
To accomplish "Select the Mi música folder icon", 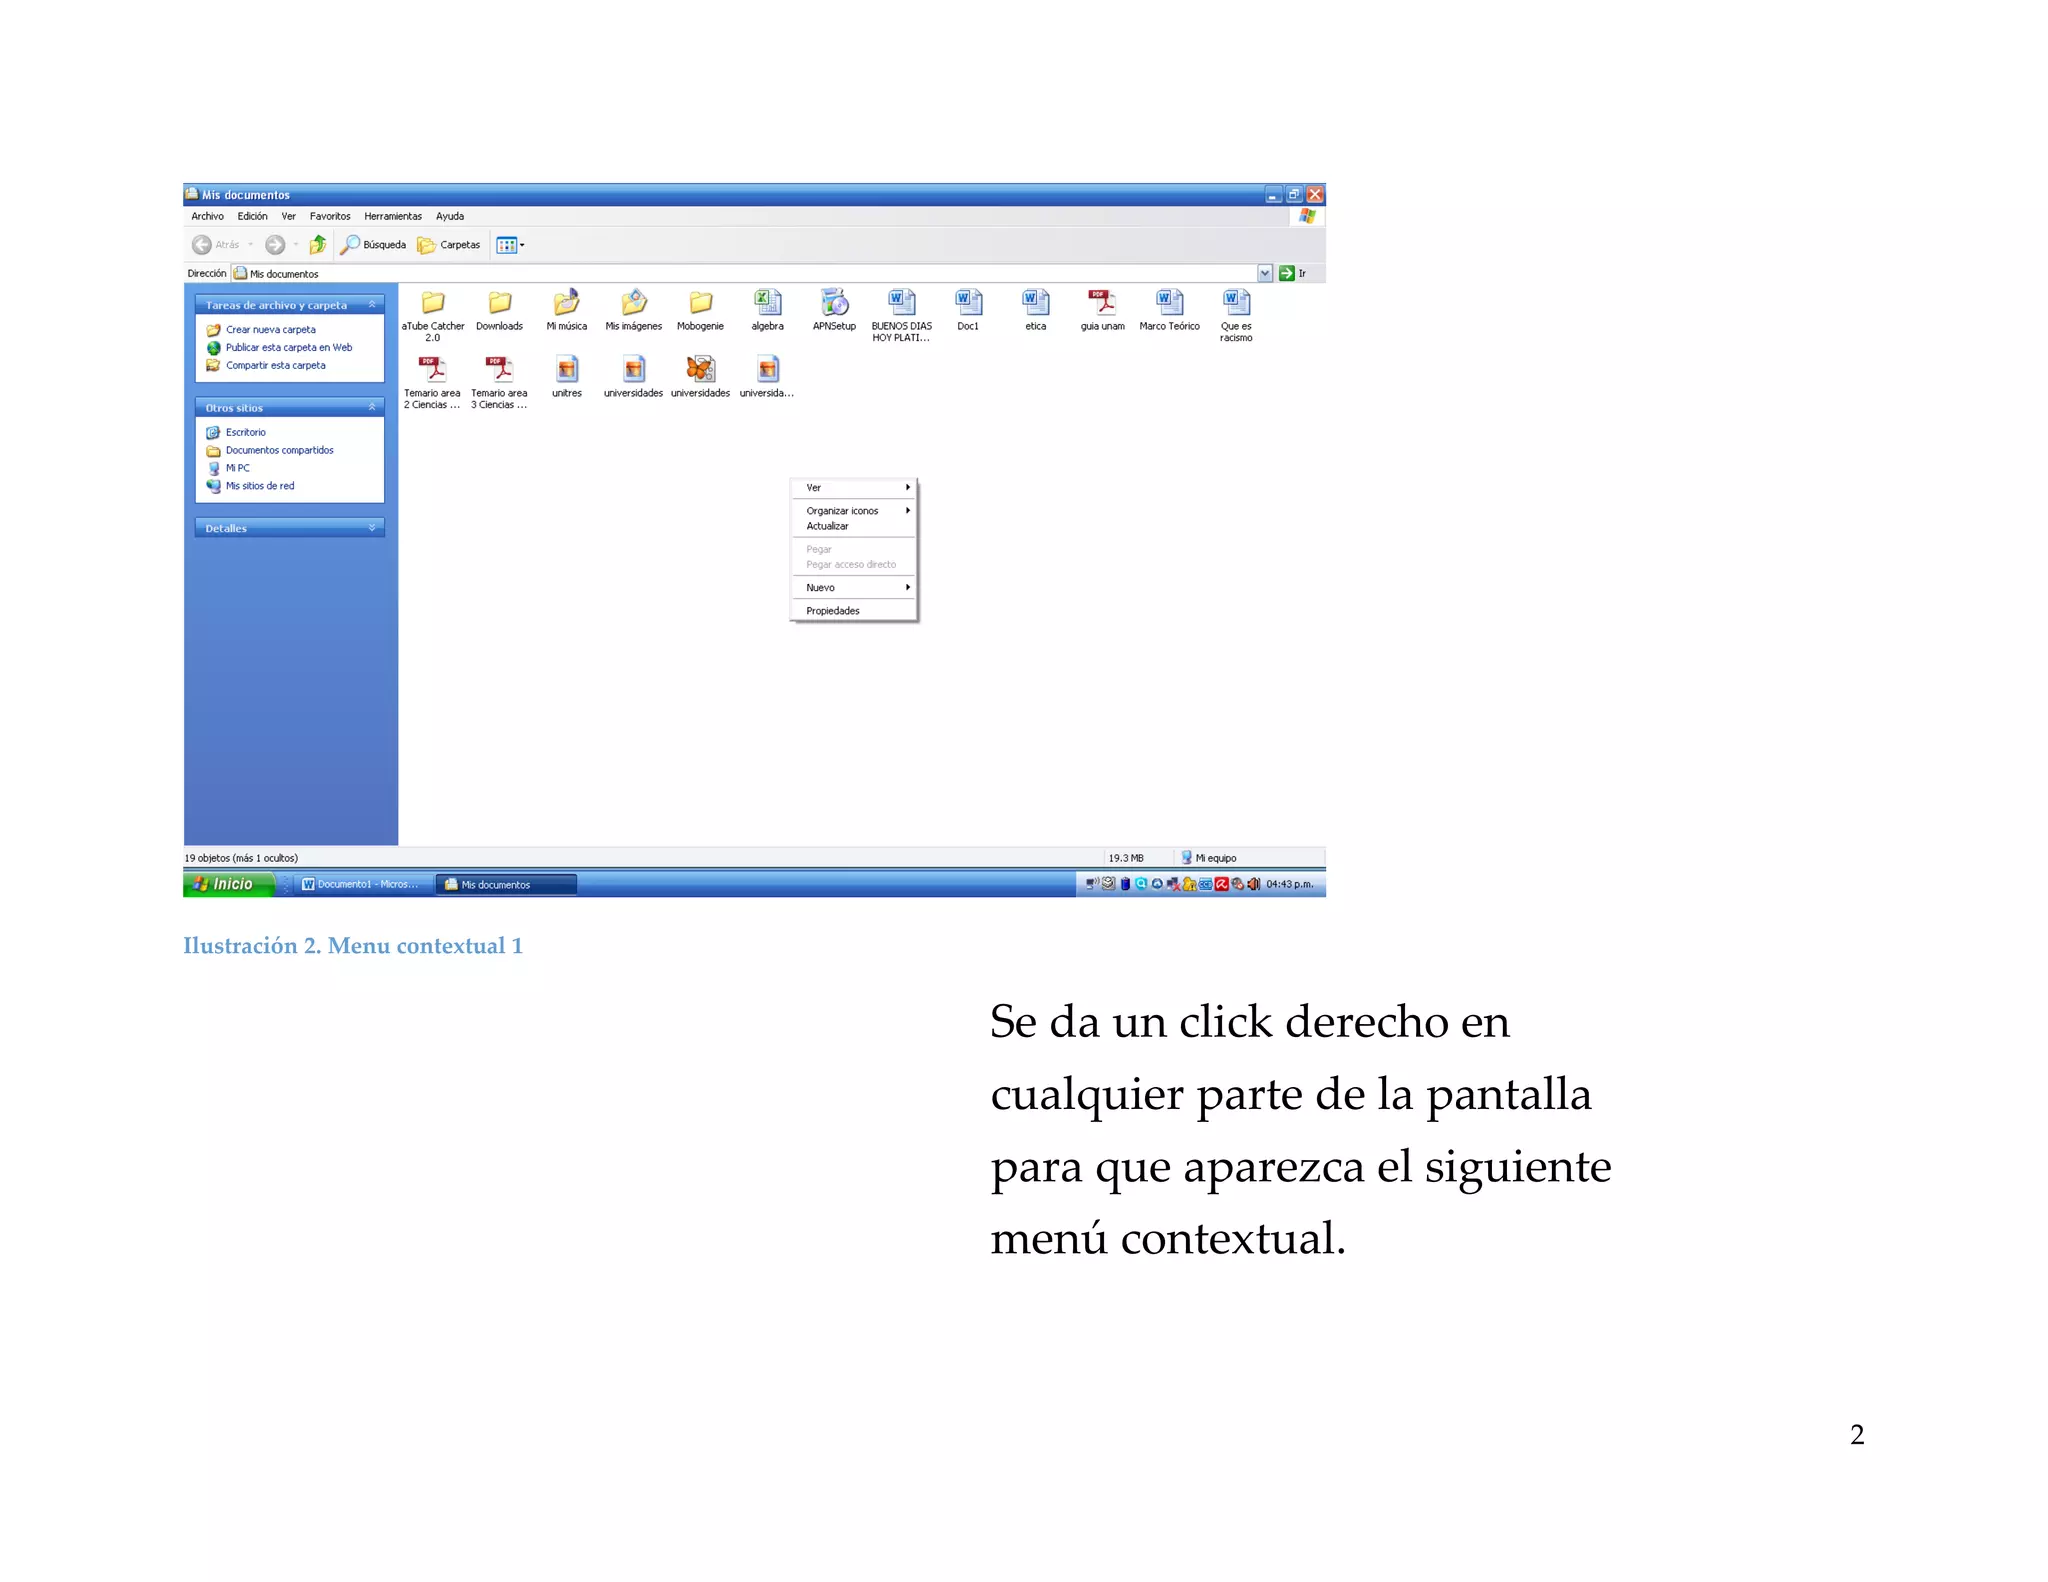I will pos(566,303).
